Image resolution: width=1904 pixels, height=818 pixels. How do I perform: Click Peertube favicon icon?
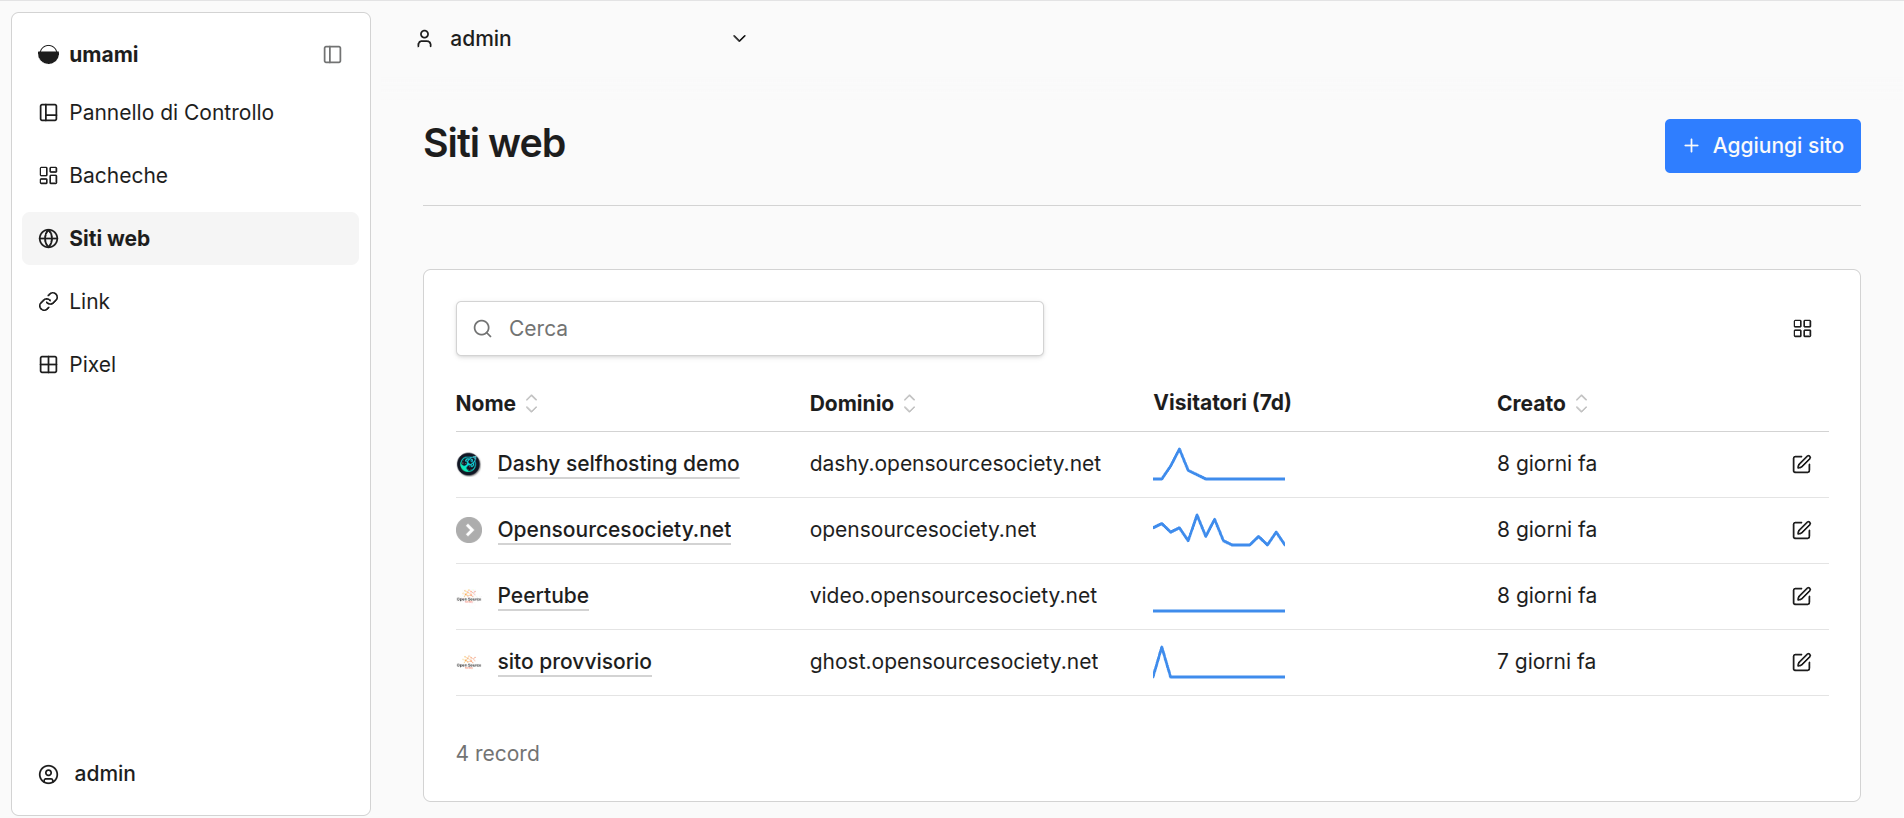[x=469, y=596]
